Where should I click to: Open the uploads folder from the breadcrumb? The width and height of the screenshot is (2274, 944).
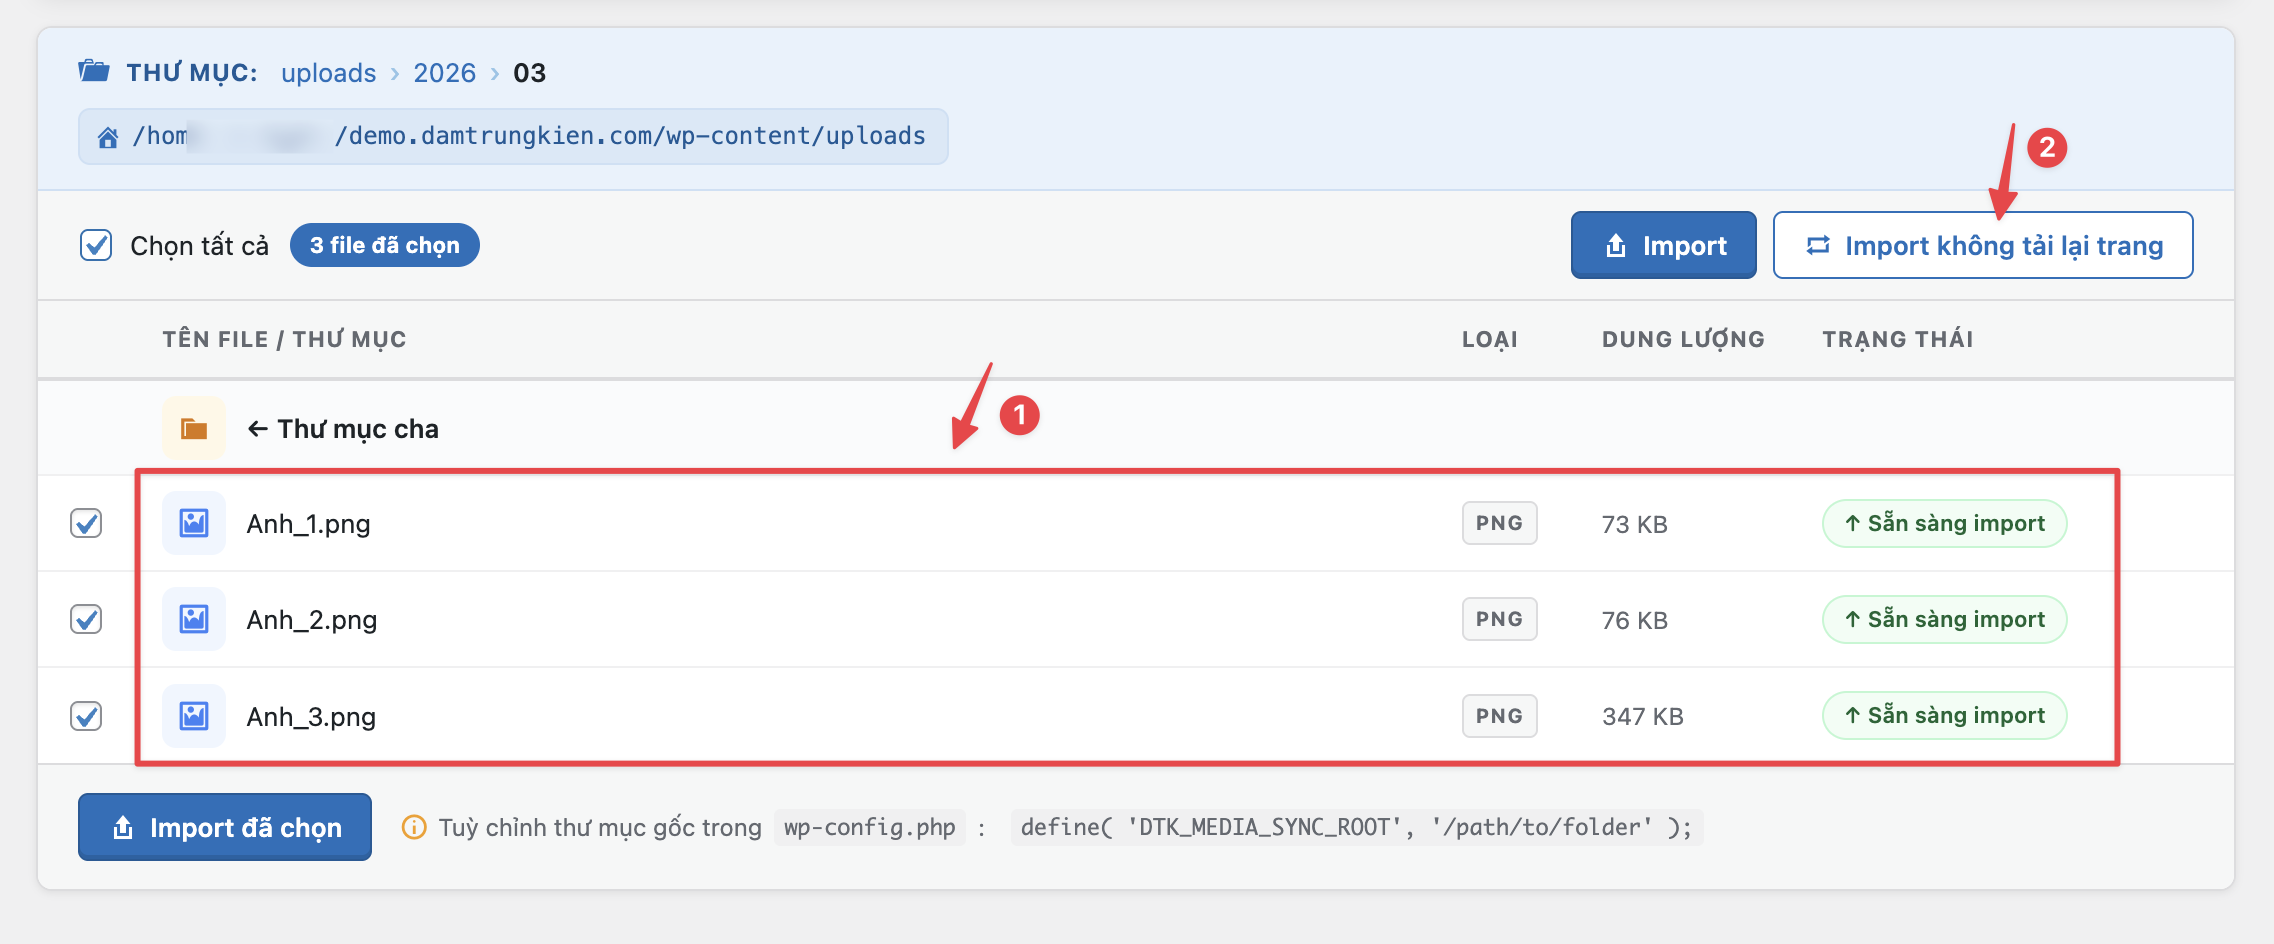pos(327,72)
